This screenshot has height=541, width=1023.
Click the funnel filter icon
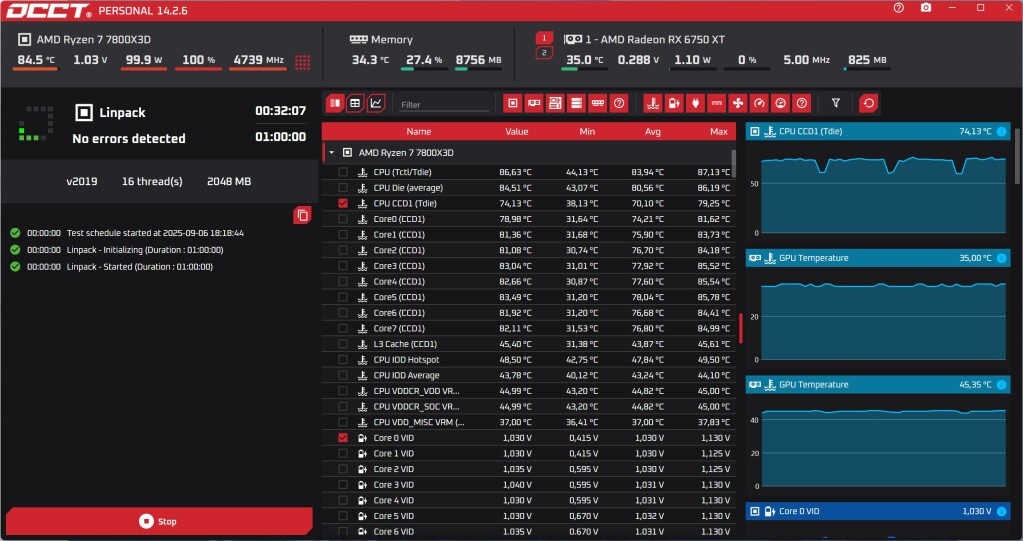coord(836,103)
